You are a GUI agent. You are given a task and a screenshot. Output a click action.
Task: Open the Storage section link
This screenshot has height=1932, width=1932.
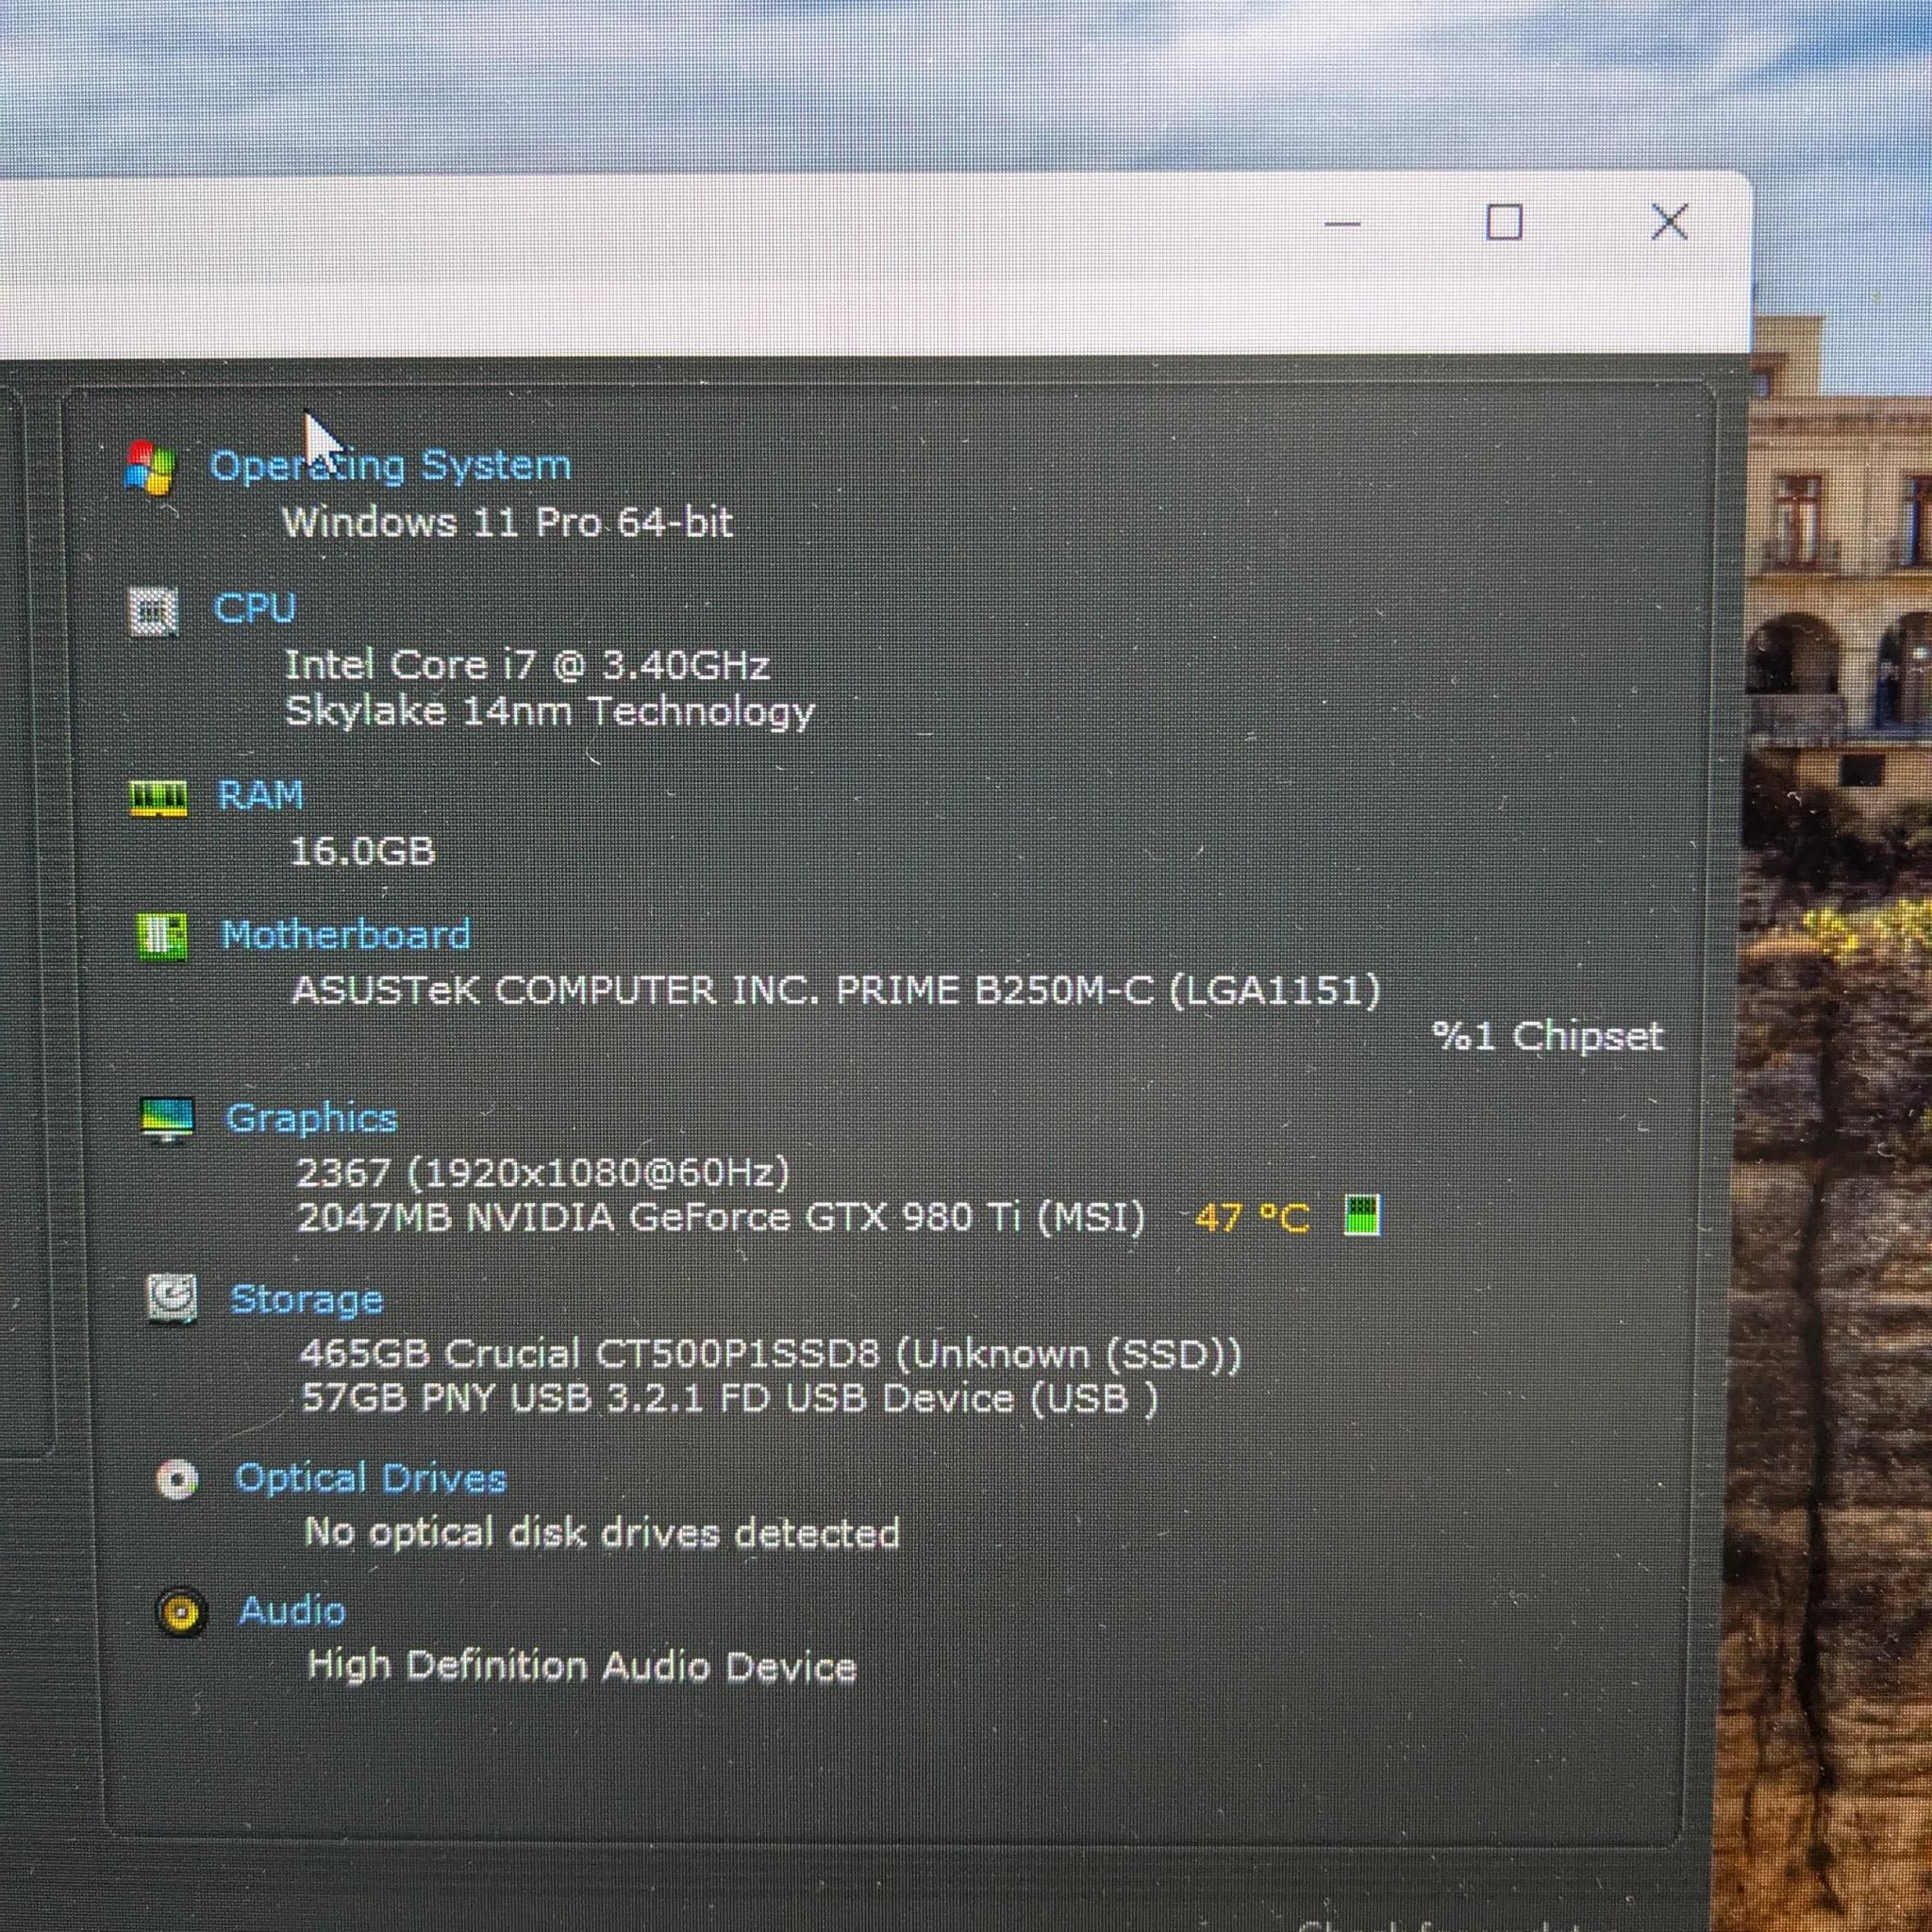pyautogui.click(x=306, y=1299)
